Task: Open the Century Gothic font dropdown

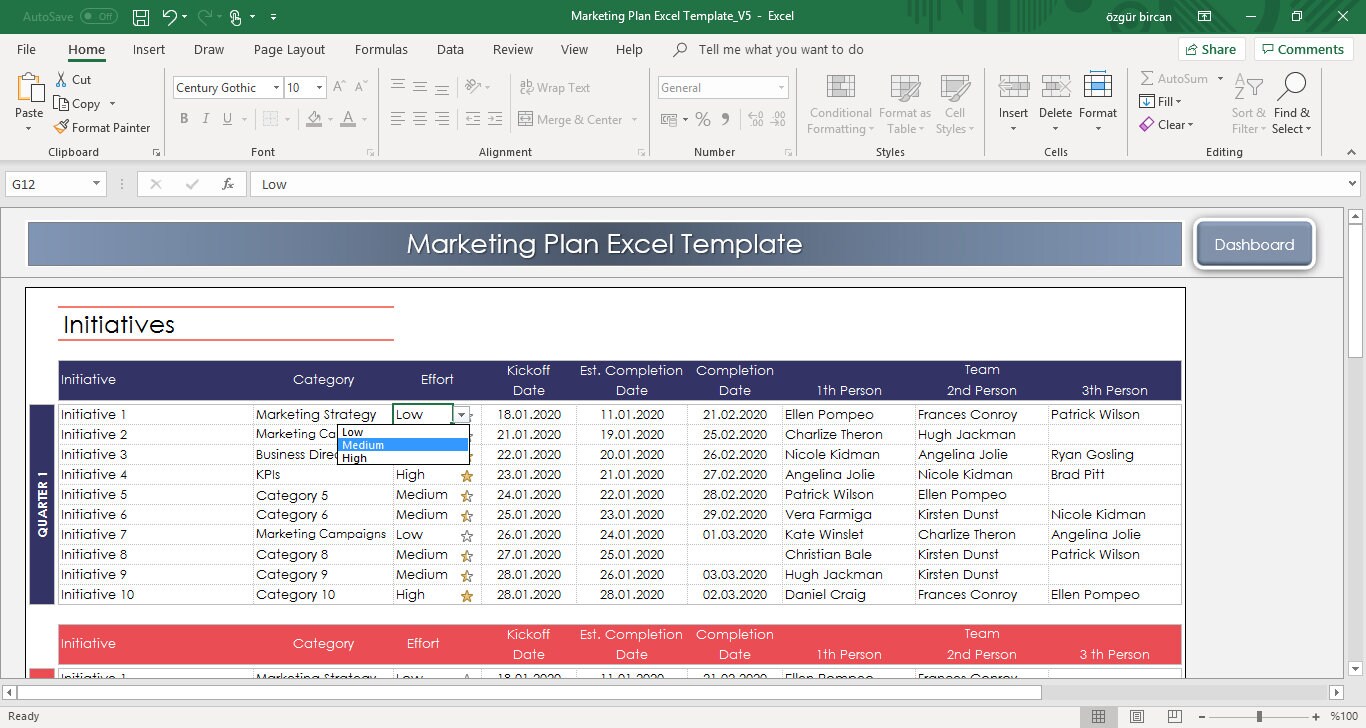Action: (278, 87)
